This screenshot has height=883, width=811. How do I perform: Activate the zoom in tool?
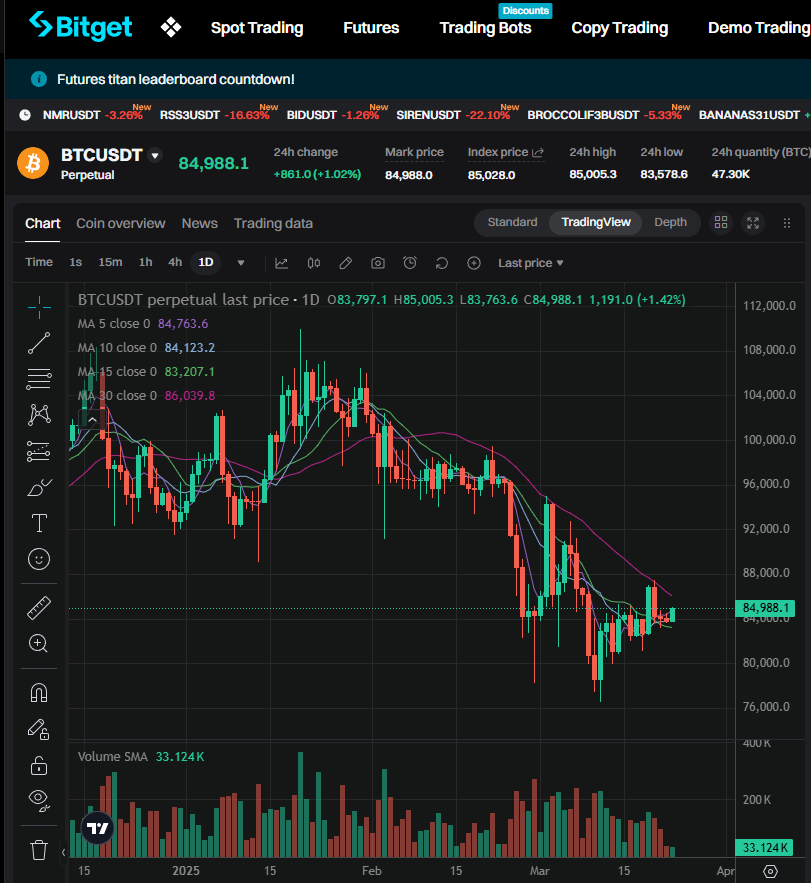[x=39, y=643]
